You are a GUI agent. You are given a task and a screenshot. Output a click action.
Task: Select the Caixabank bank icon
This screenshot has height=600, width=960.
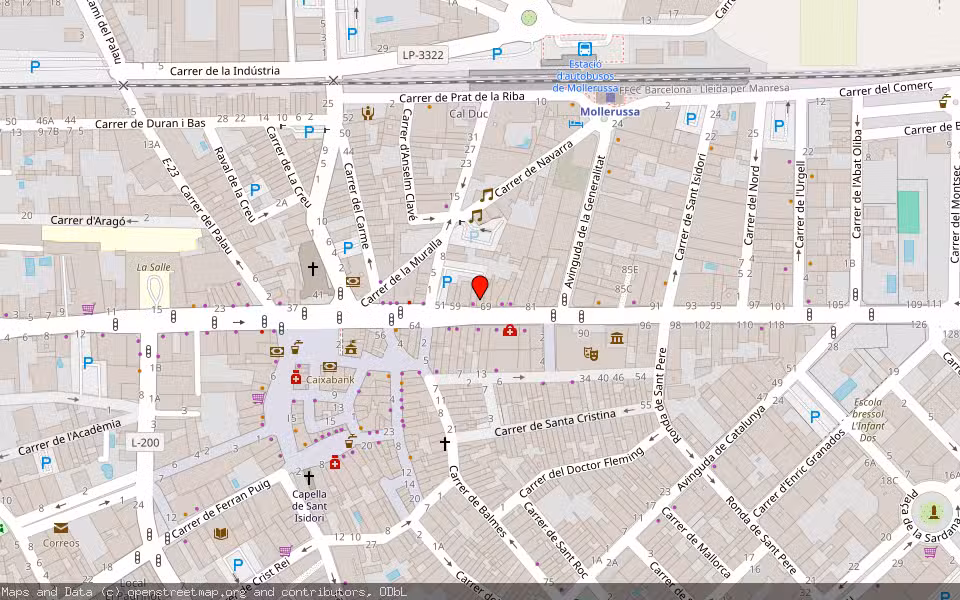pyautogui.click(x=330, y=367)
